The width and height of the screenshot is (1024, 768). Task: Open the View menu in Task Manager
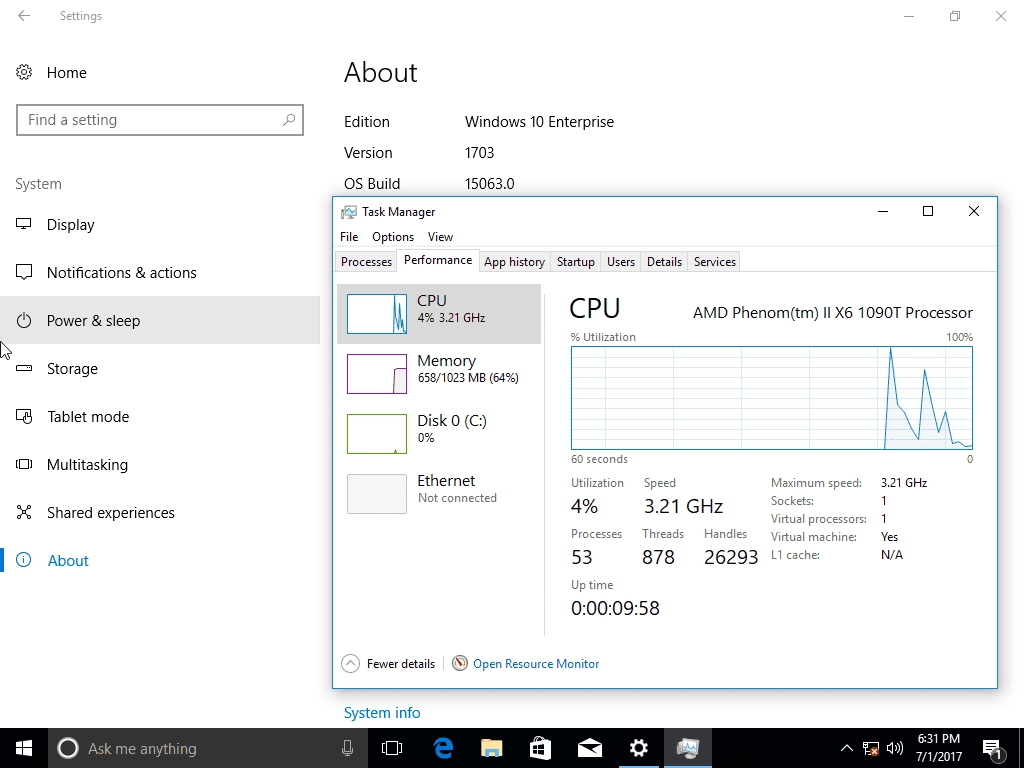pyautogui.click(x=440, y=237)
